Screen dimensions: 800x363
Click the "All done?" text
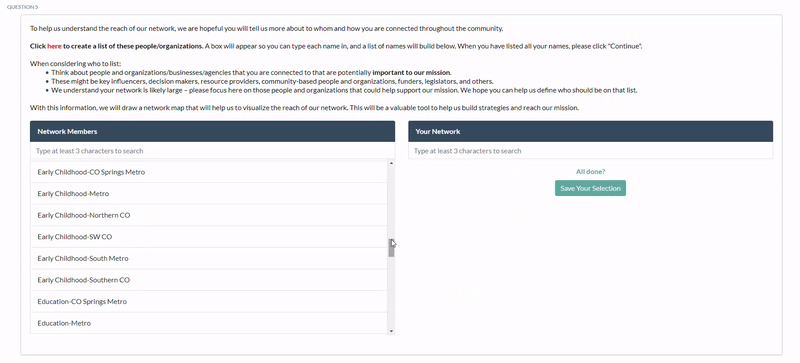[x=590, y=172]
